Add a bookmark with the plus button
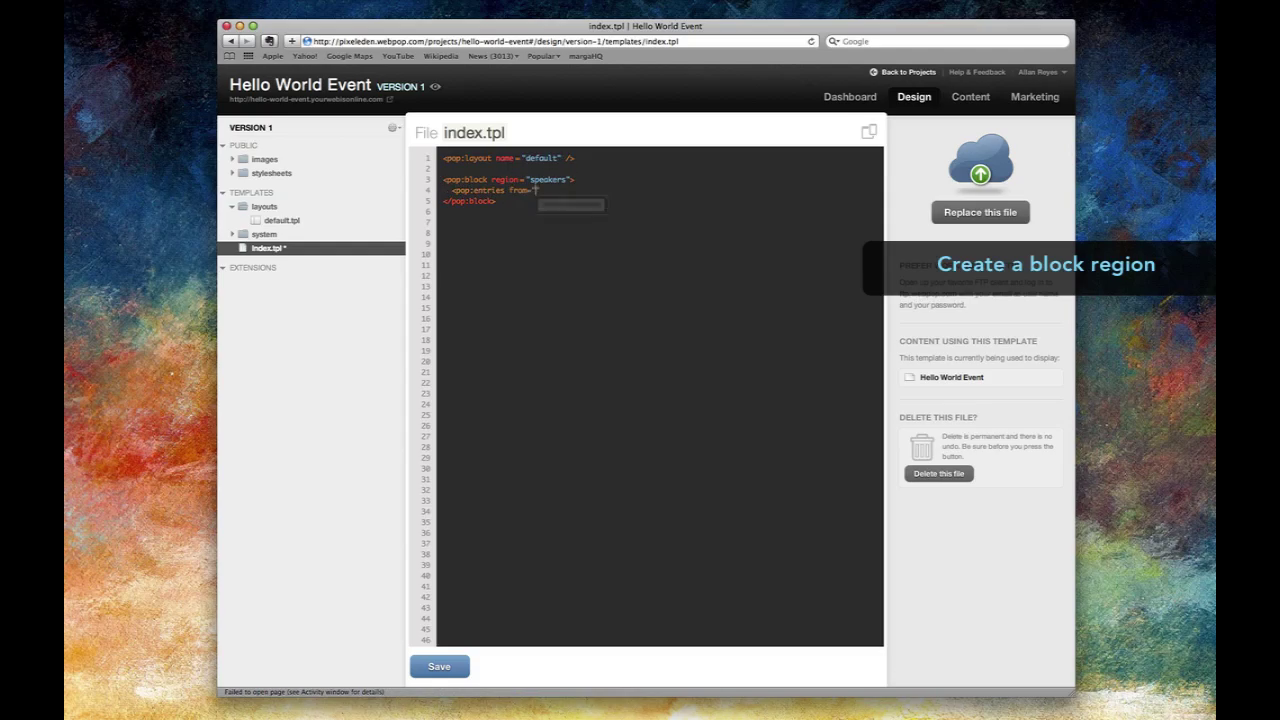The height and width of the screenshot is (720, 1280). click(292, 41)
